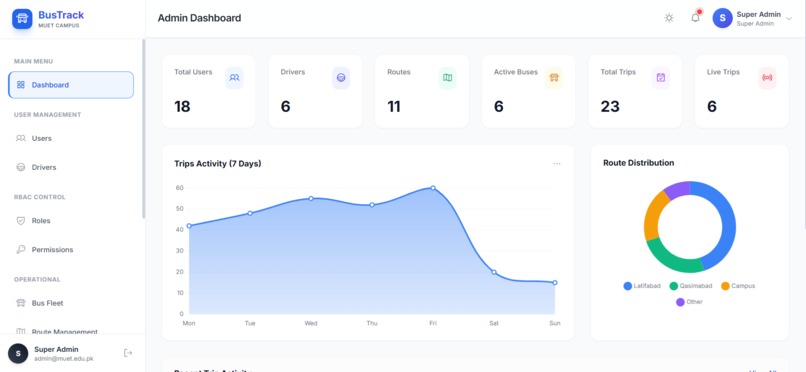
Task: Open the Roles menu item
Action: [x=71, y=220]
